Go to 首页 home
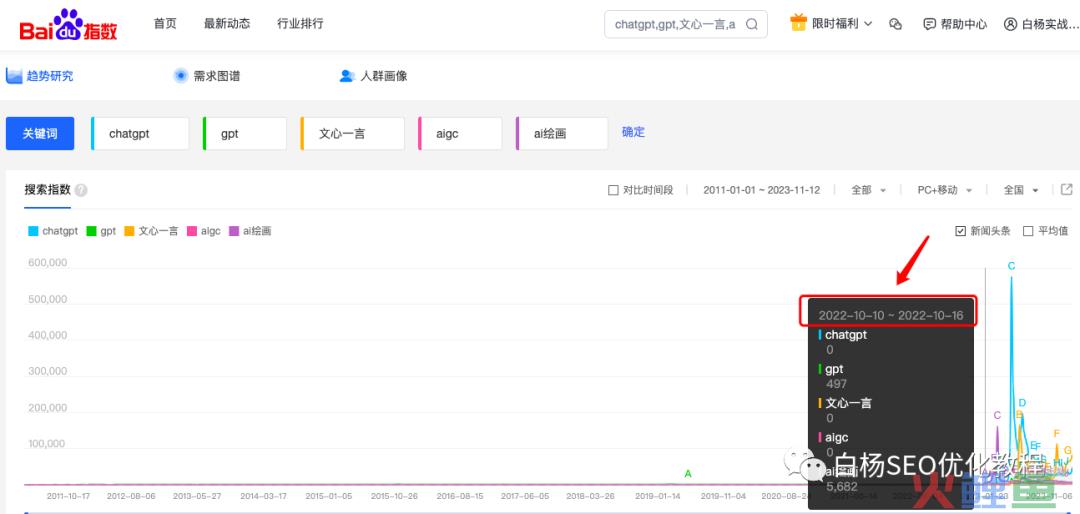1080x514 pixels. (165, 23)
